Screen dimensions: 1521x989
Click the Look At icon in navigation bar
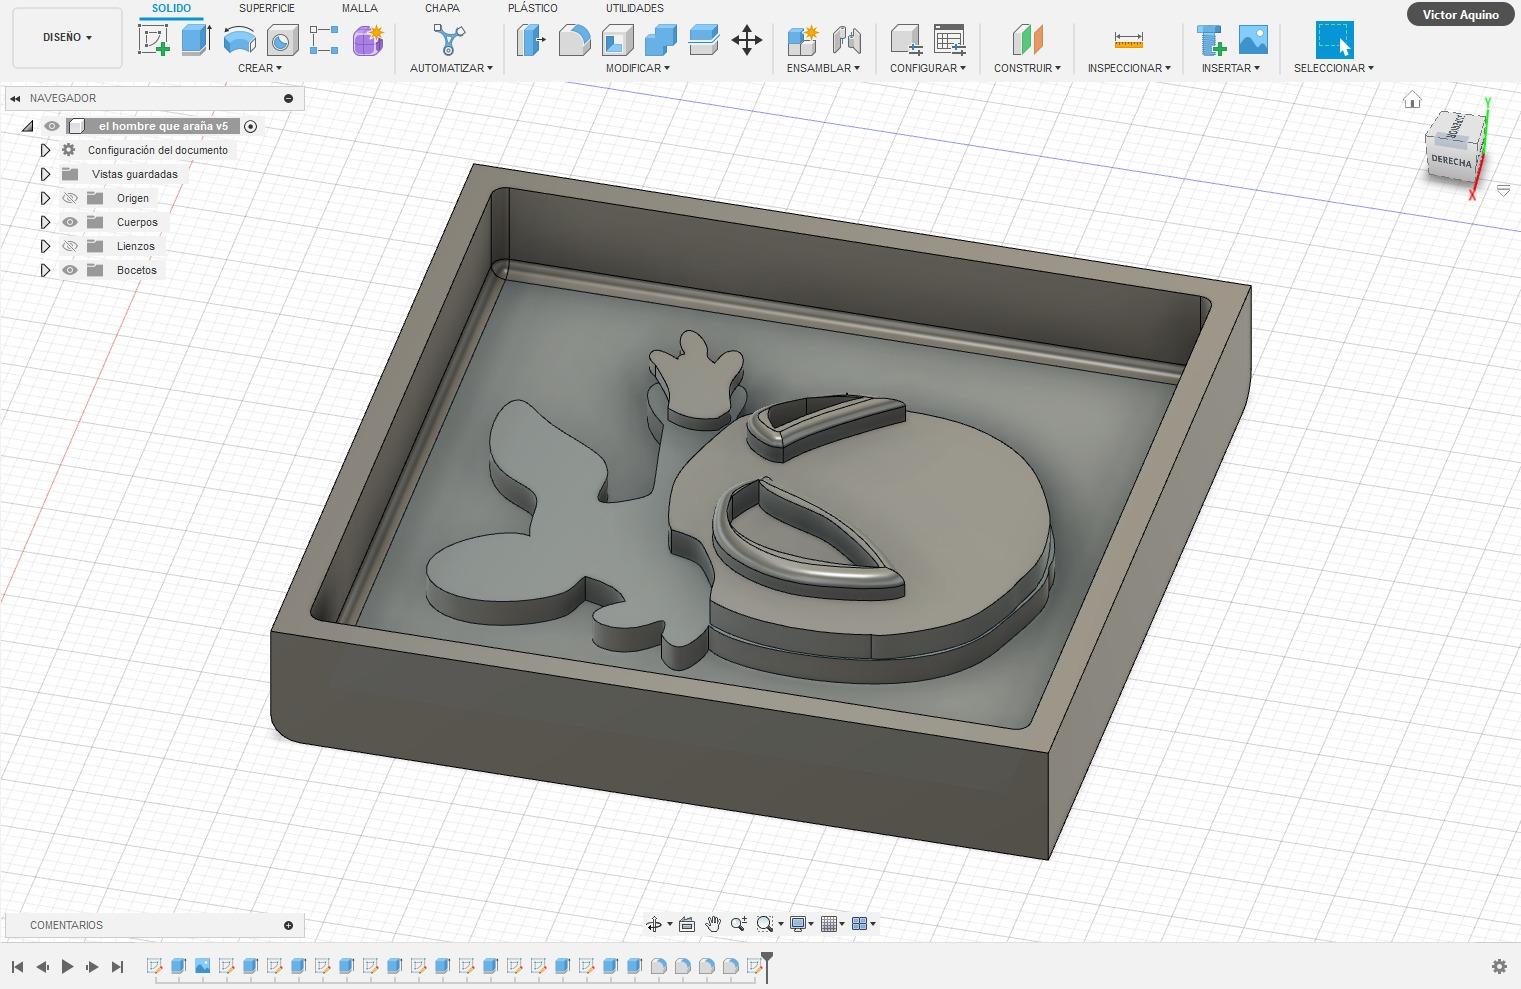point(687,924)
